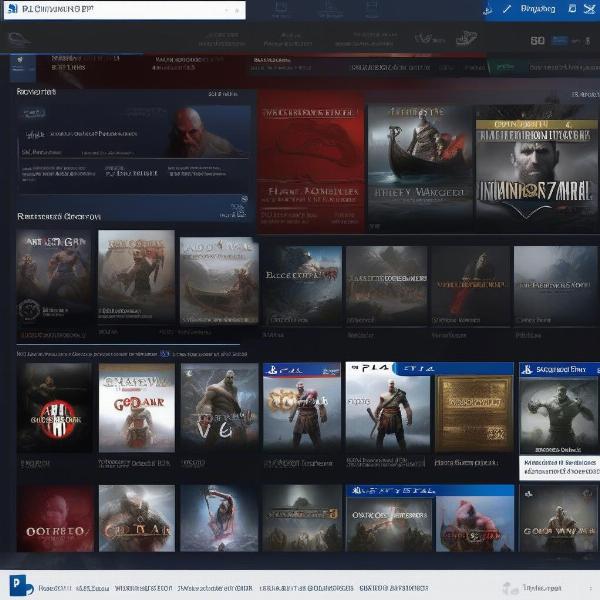This screenshot has height=600, width=600.
Task: Select the second tab label in the red banner
Action: point(188,64)
